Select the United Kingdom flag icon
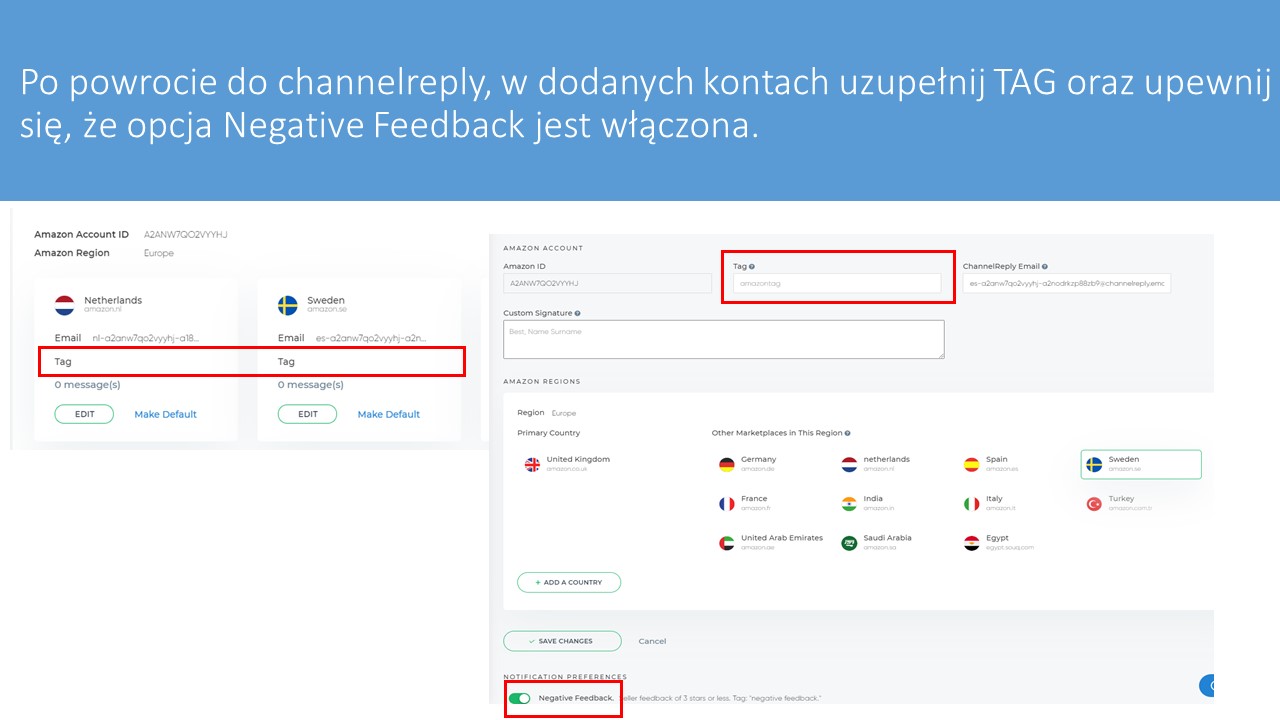This screenshot has width=1280, height=720. tap(533, 464)
